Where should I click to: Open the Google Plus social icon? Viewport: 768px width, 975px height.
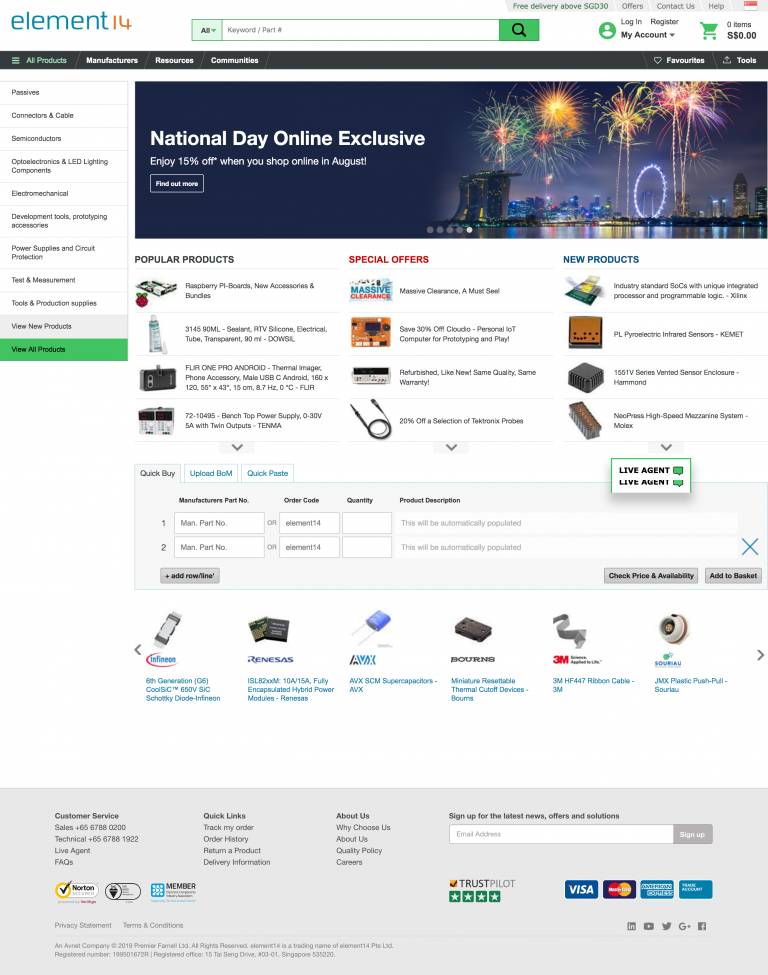[685, 926]
